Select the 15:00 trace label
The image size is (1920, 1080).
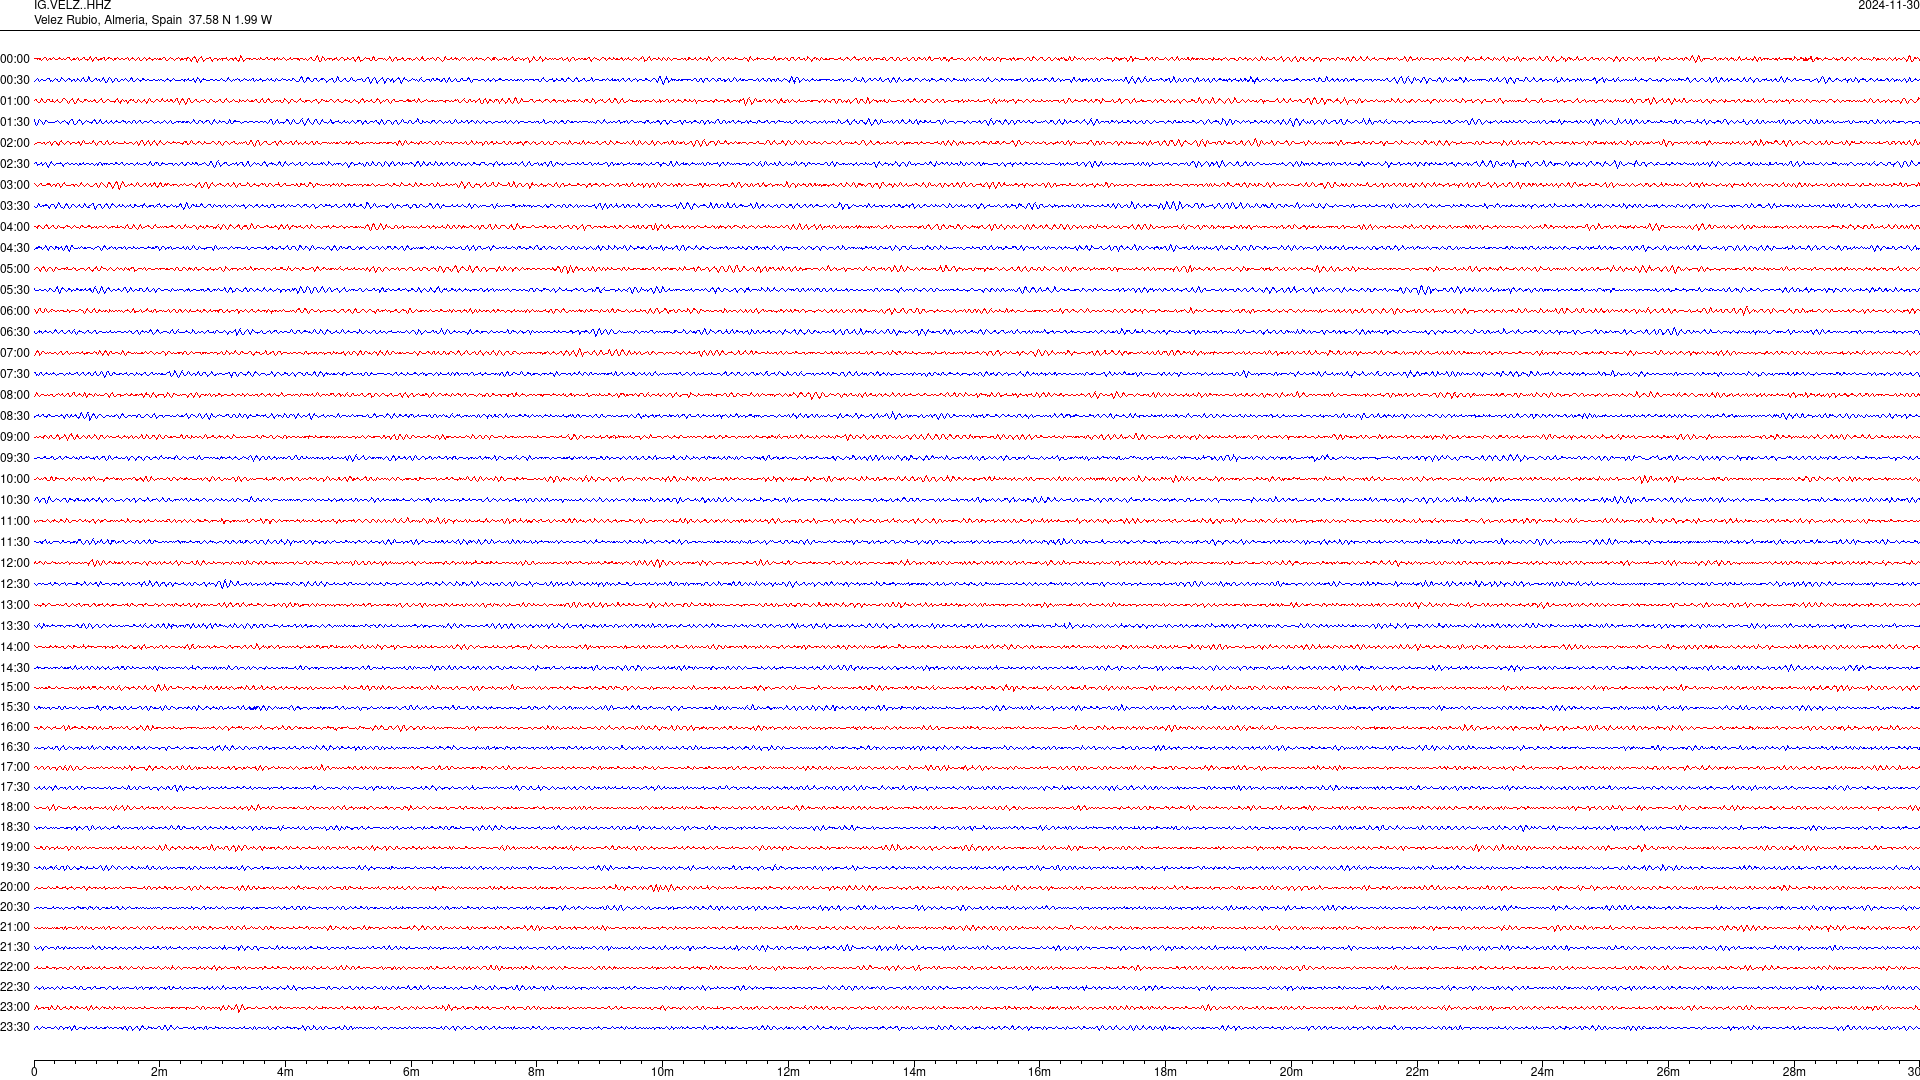15,687
